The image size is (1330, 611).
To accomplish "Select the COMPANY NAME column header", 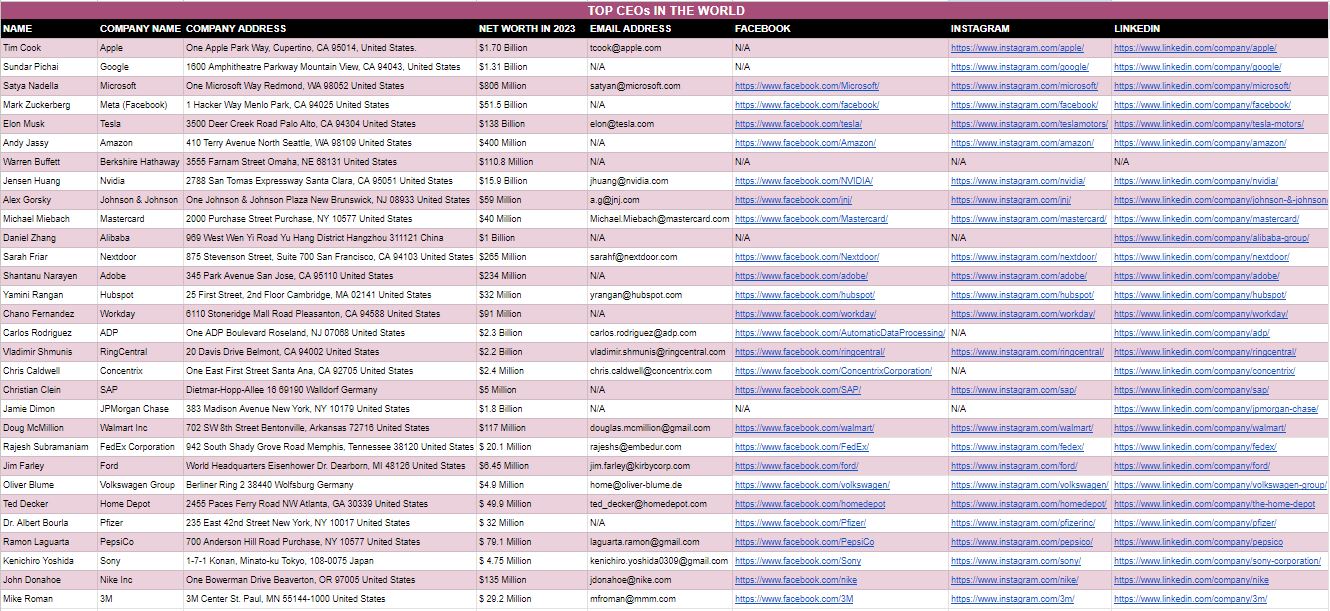I will pyautogui.click(x=140, y=29).
